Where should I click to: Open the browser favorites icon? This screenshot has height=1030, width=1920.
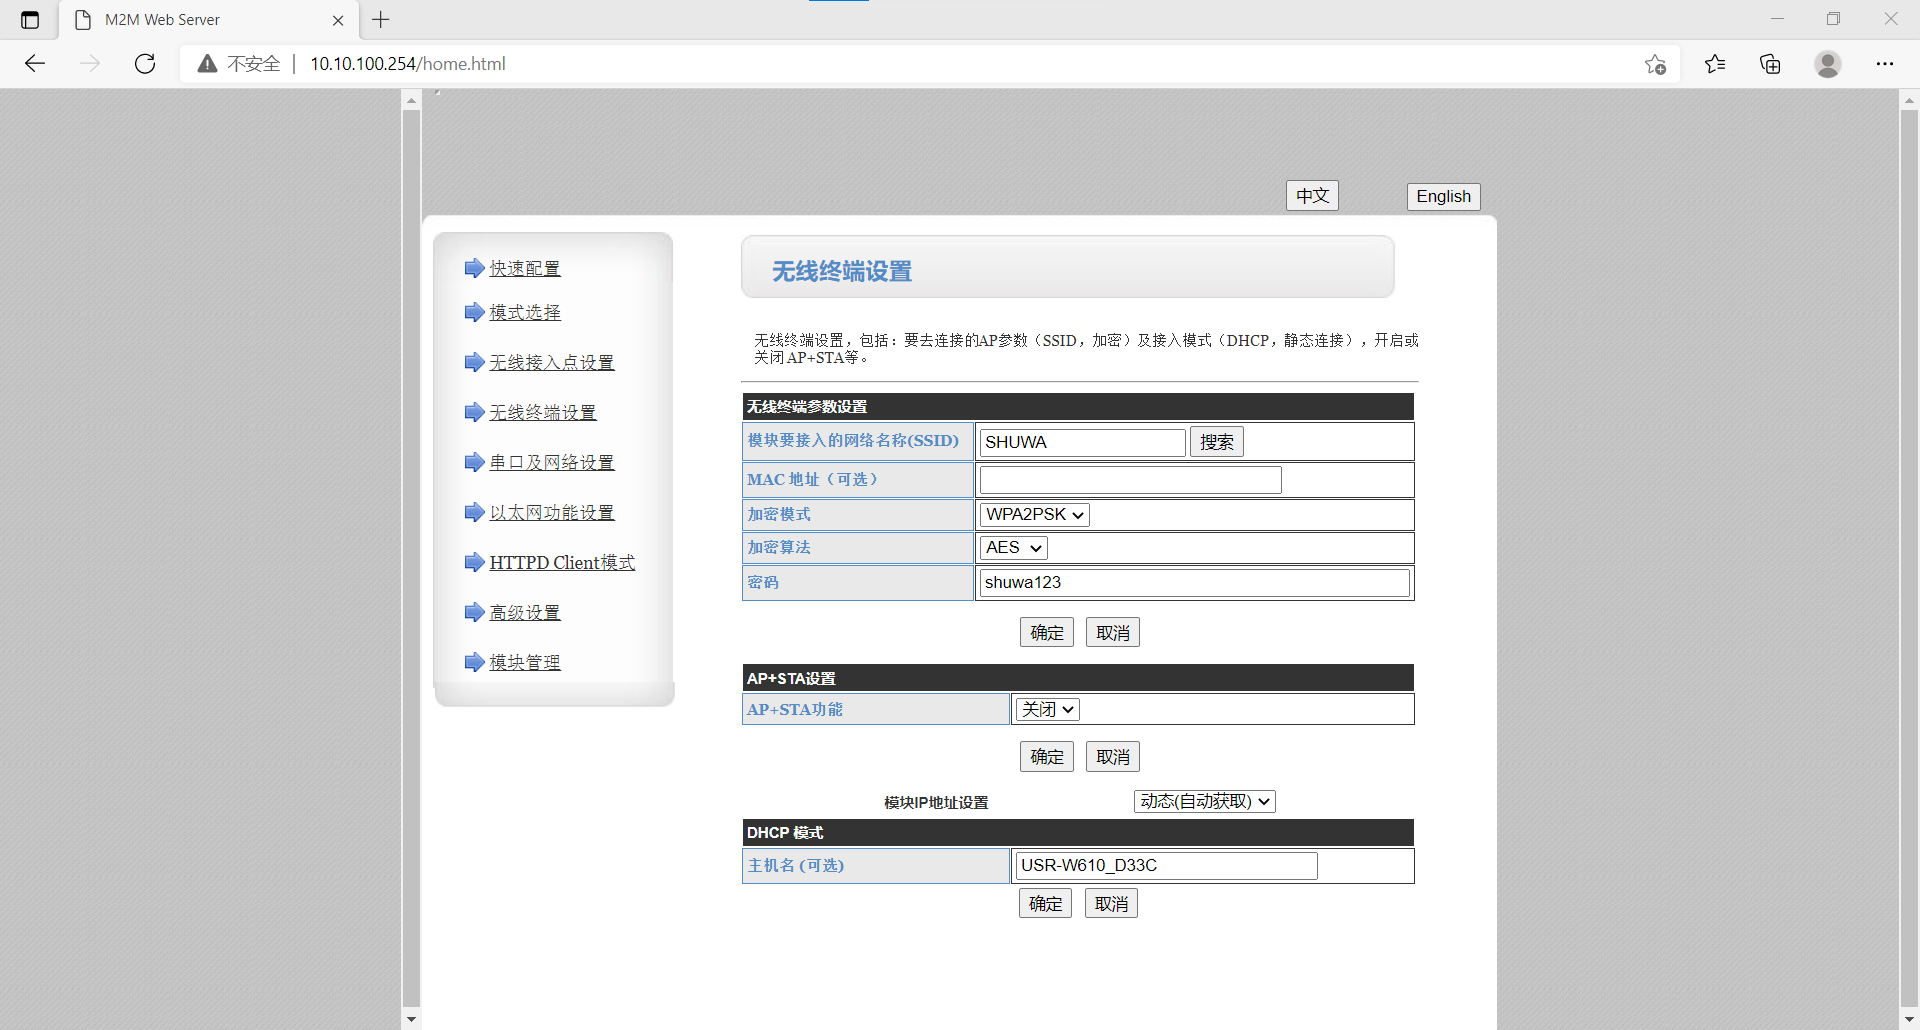pos(1715,64)
